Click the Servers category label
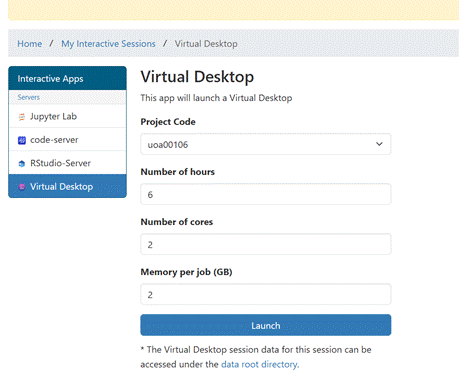This screenshot has width=459, height=378. [29, 97]
